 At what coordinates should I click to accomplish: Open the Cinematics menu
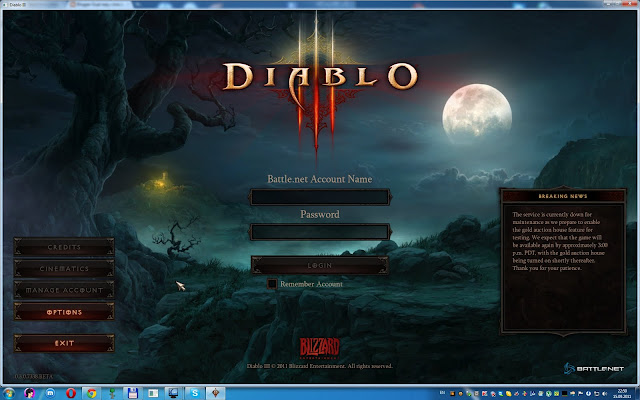pyautogui.click(x=64, y=269)
